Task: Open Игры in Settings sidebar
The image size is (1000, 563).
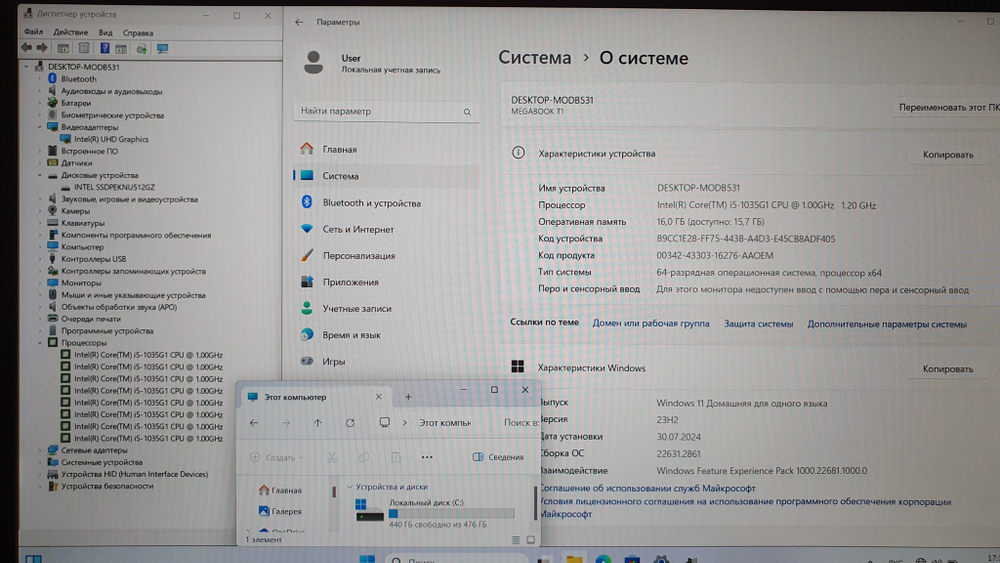Action: 386,361
